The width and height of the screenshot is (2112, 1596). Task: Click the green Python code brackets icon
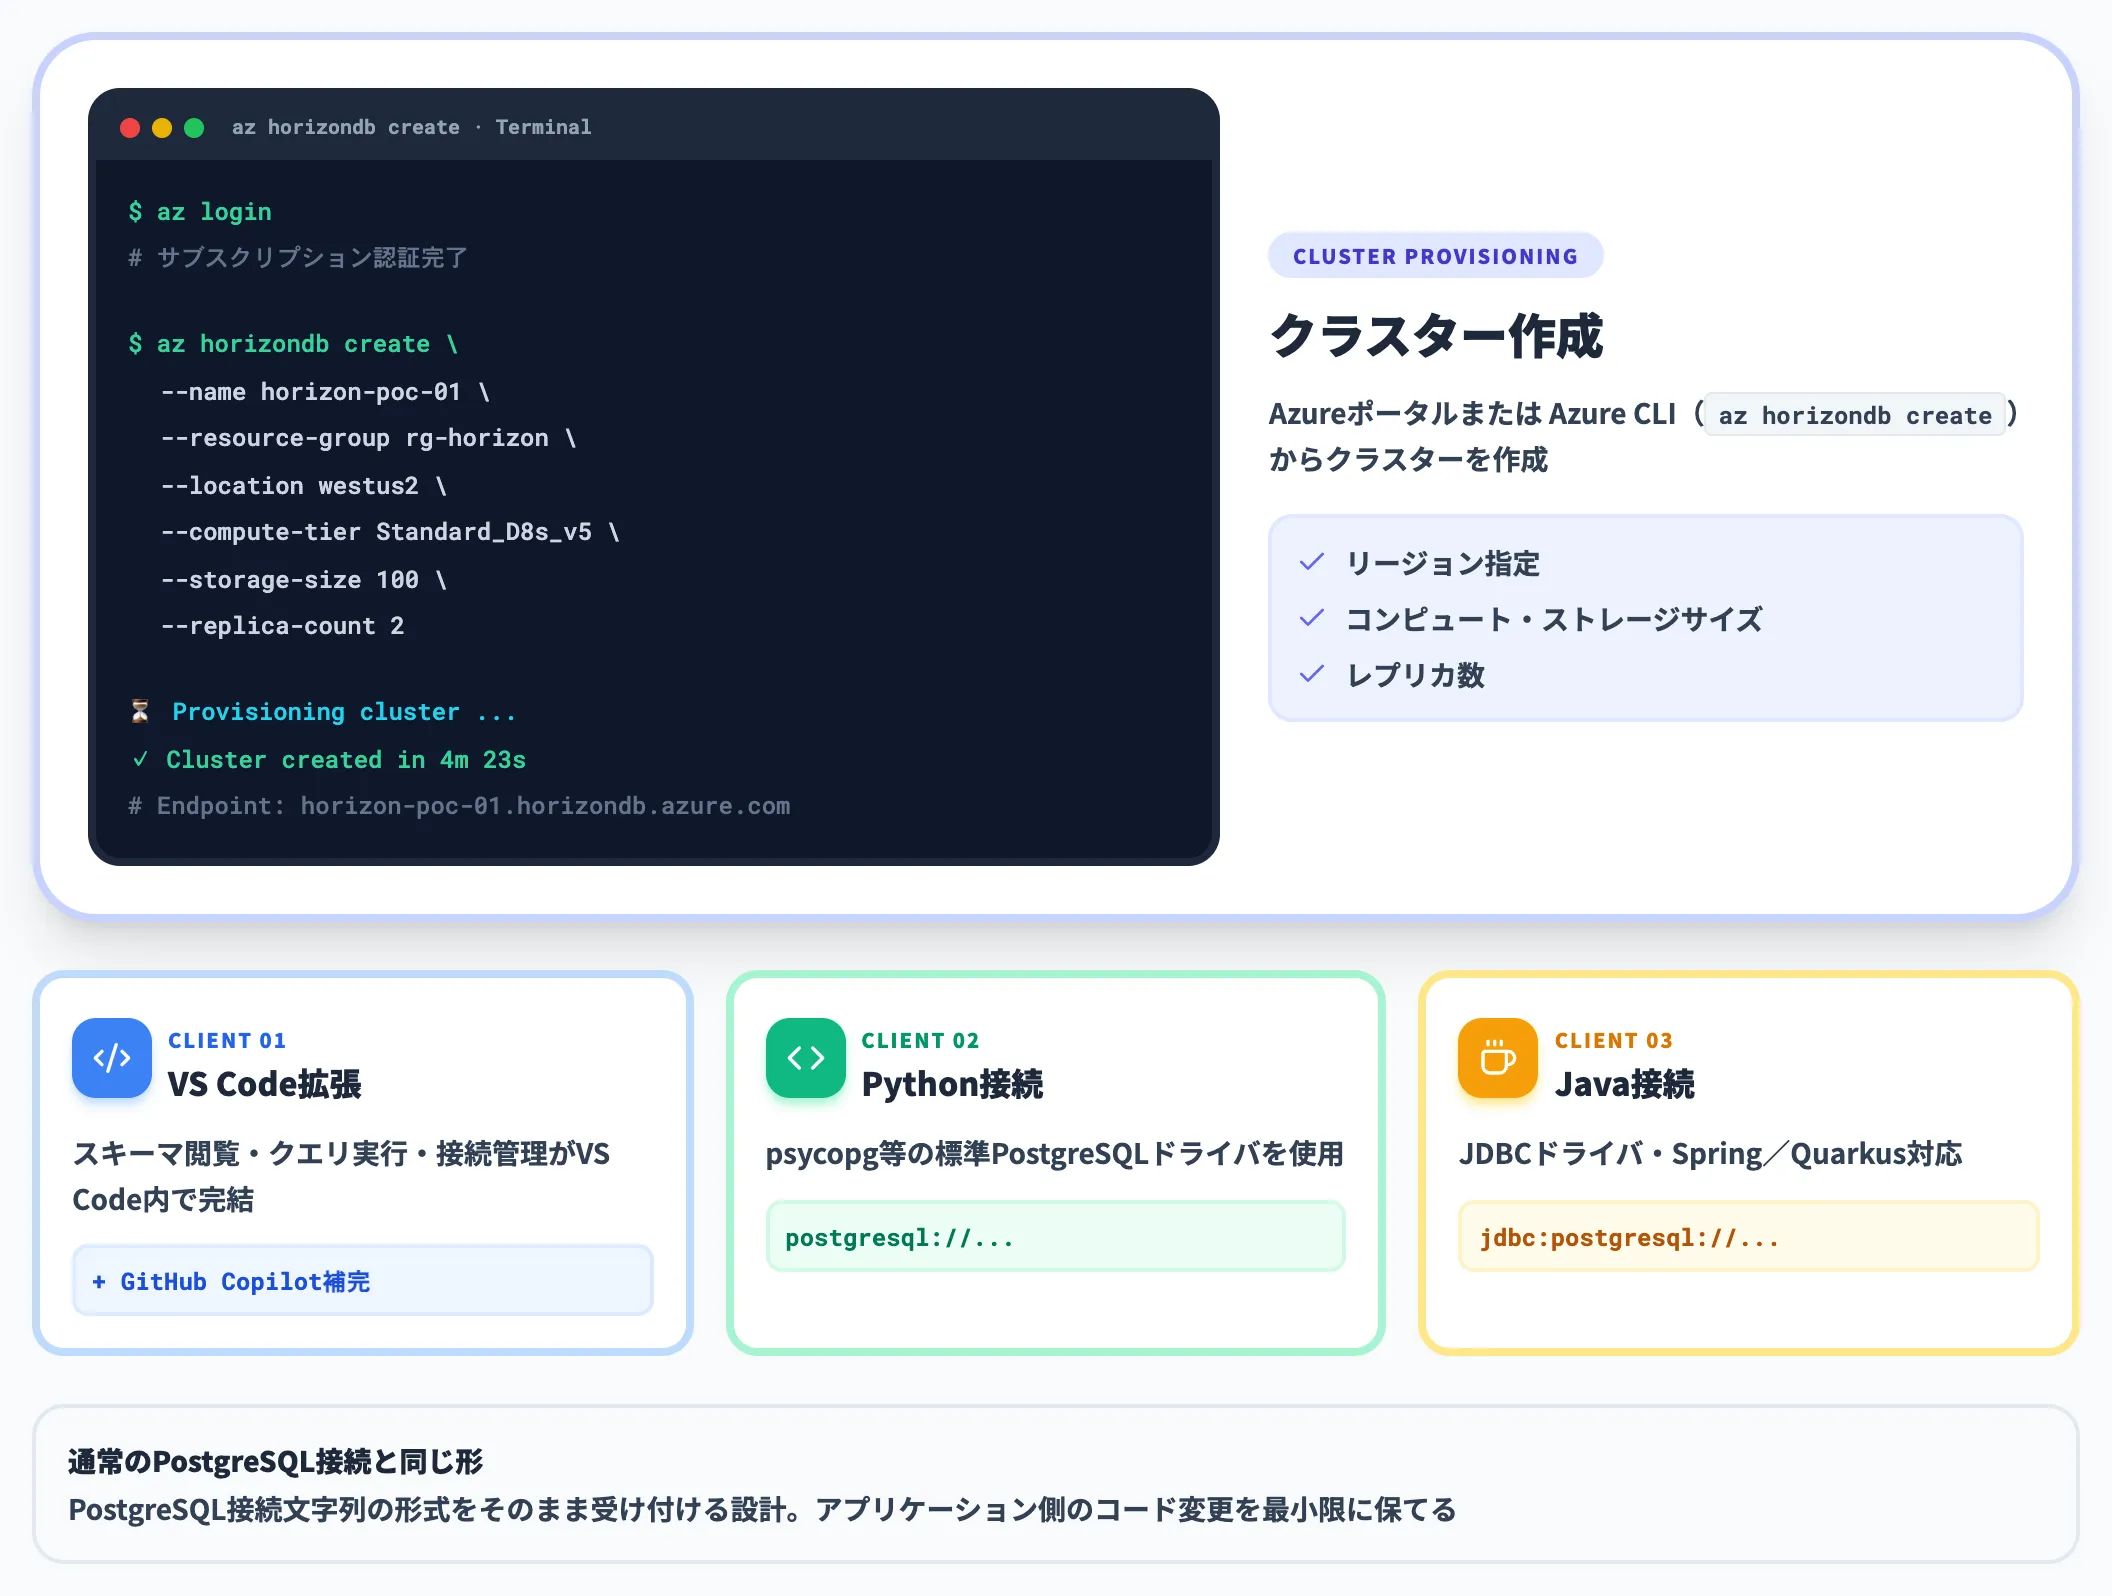pyautogui.click(x=806, y=1058)
